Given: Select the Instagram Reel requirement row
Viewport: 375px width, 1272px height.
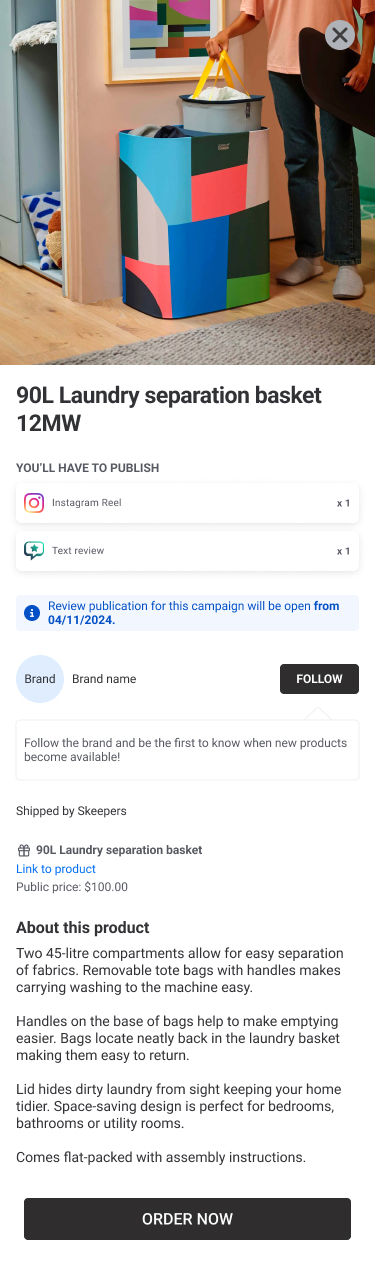Looking at the screenshot, I should (x=187, y=503).
